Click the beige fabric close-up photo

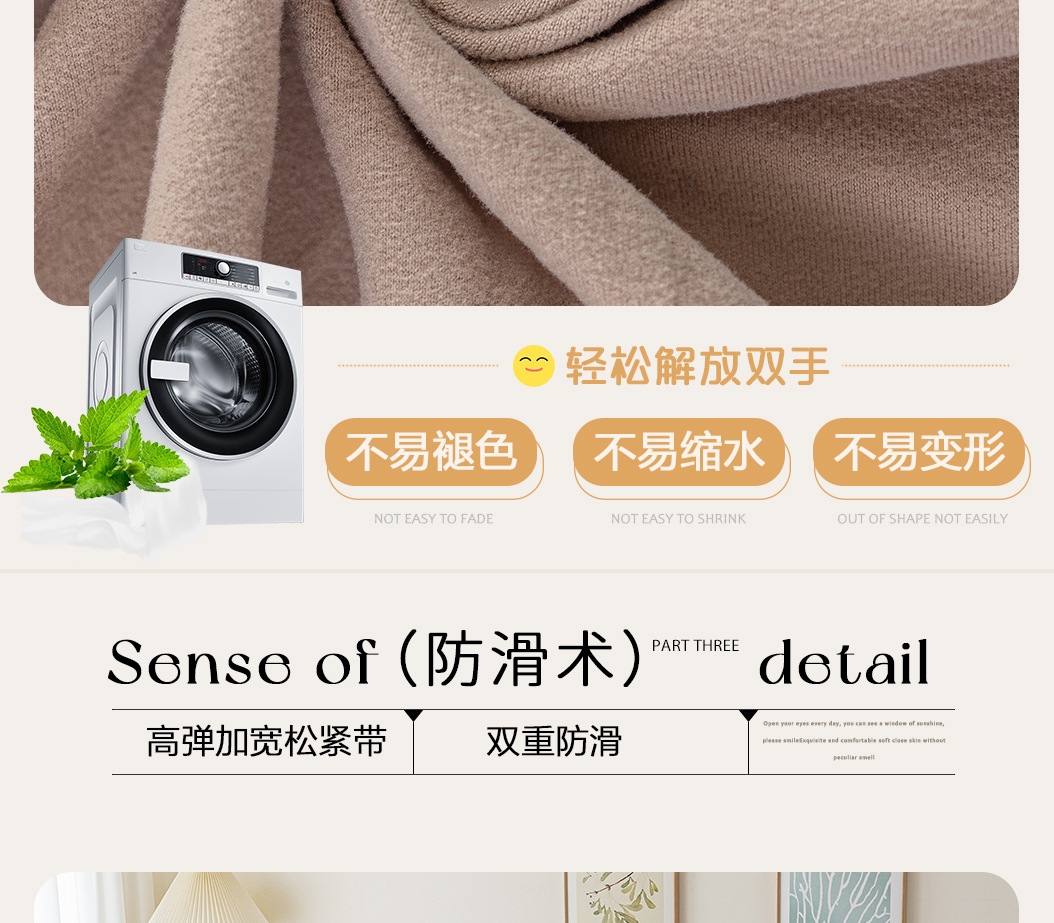coord(526,153)
